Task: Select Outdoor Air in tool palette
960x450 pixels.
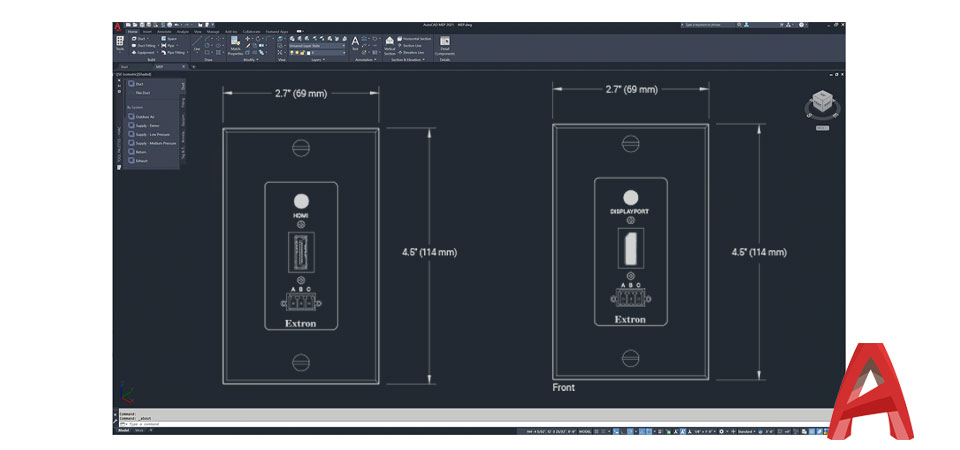Action: point(143,117)
